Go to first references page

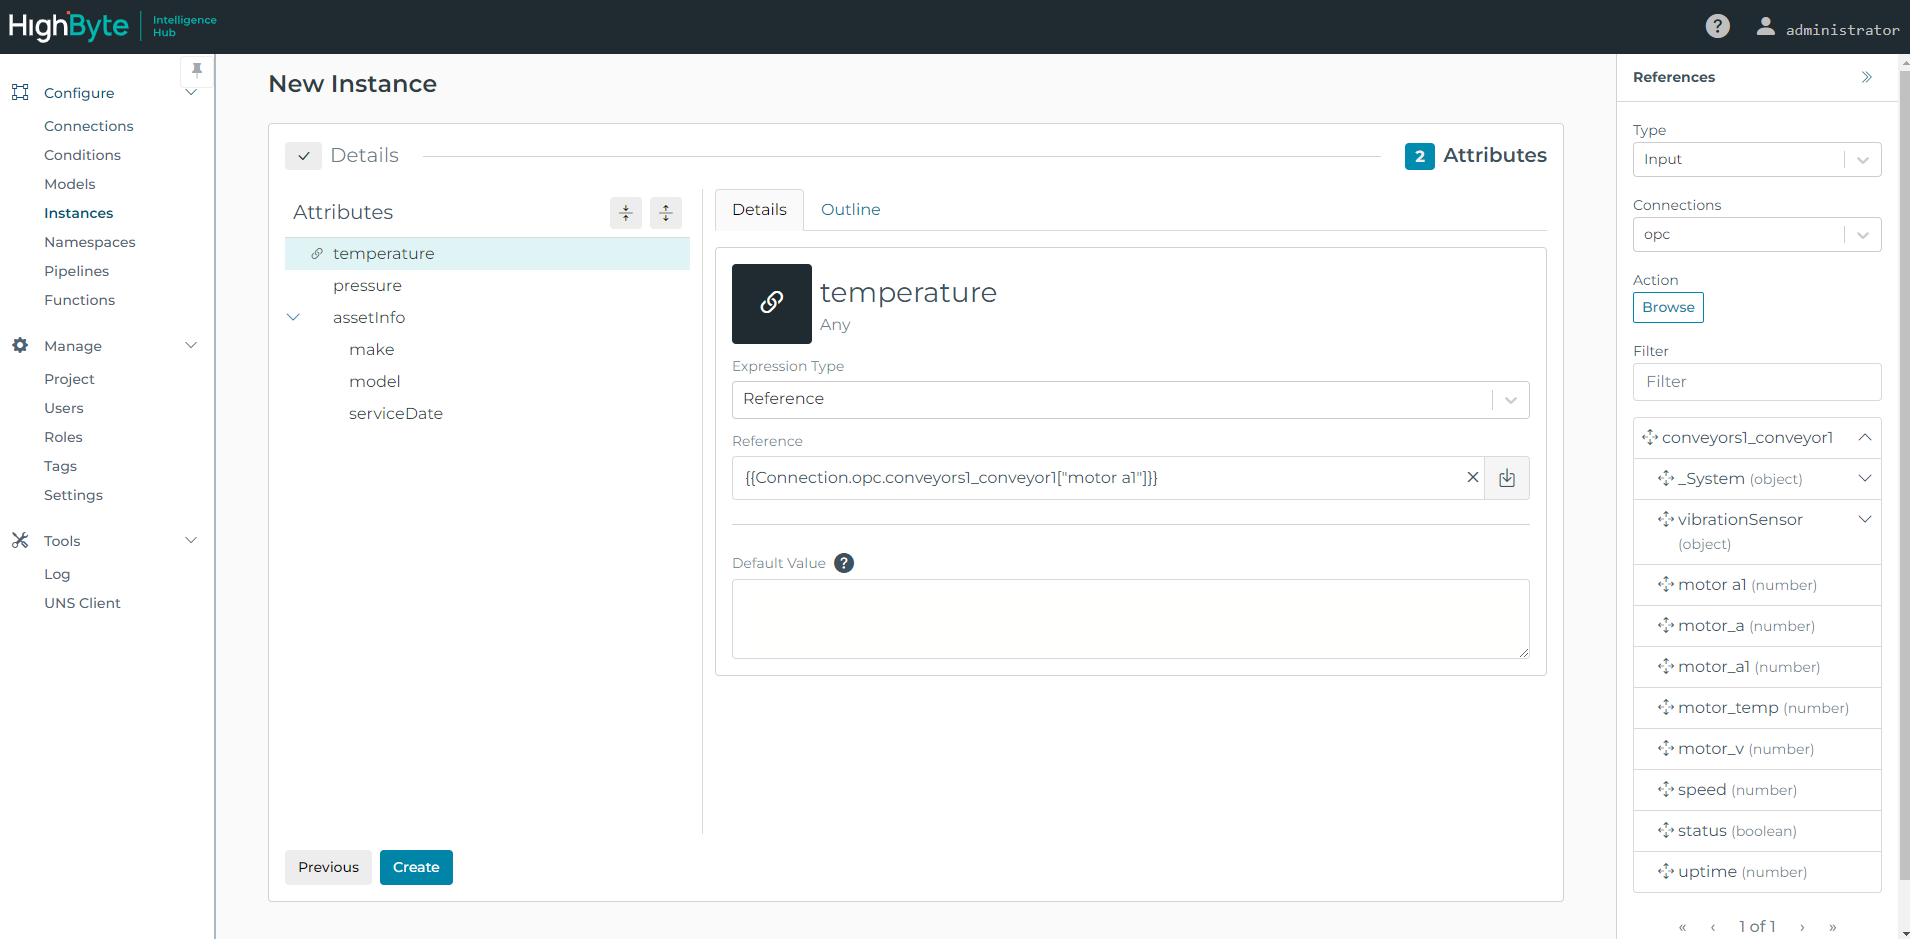coord(1683,927)
